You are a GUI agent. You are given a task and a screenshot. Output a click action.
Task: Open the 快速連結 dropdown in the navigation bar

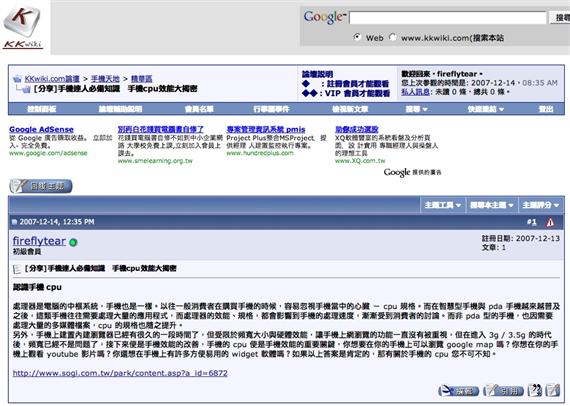tap(486, 109)
